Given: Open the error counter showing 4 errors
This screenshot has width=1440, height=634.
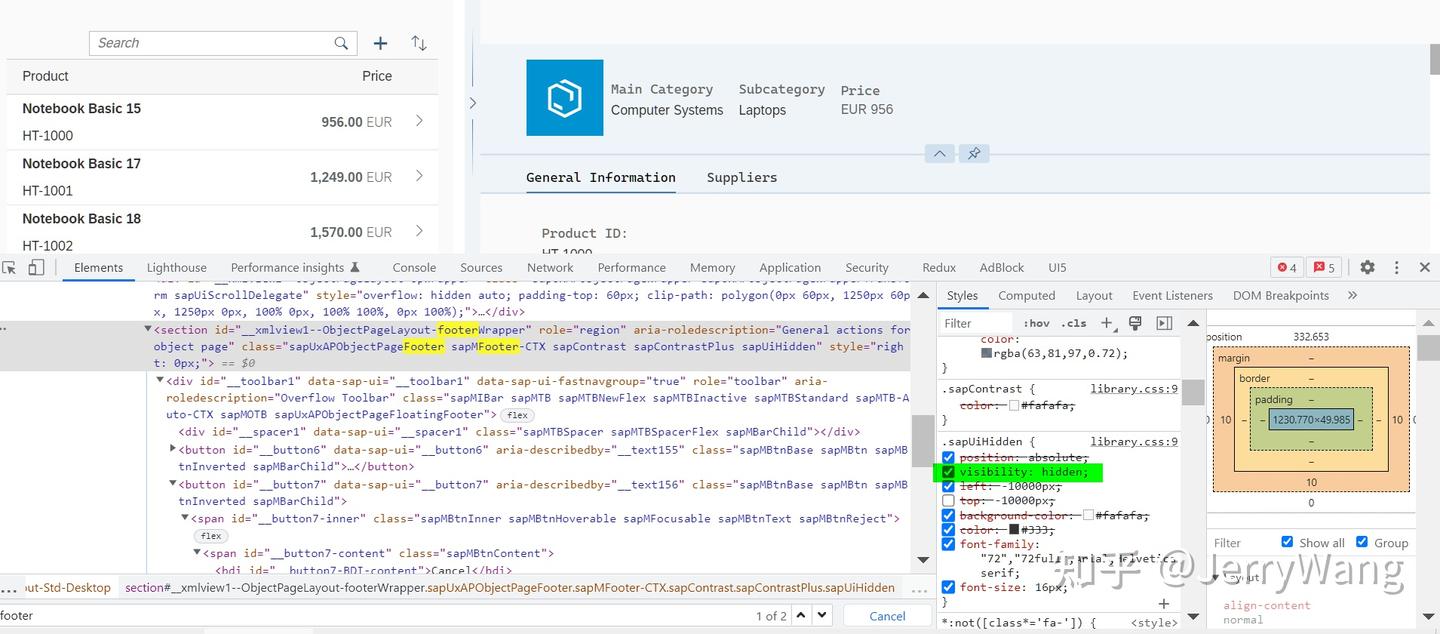Looking at the screenshot, I should (x=1287, y=267).
